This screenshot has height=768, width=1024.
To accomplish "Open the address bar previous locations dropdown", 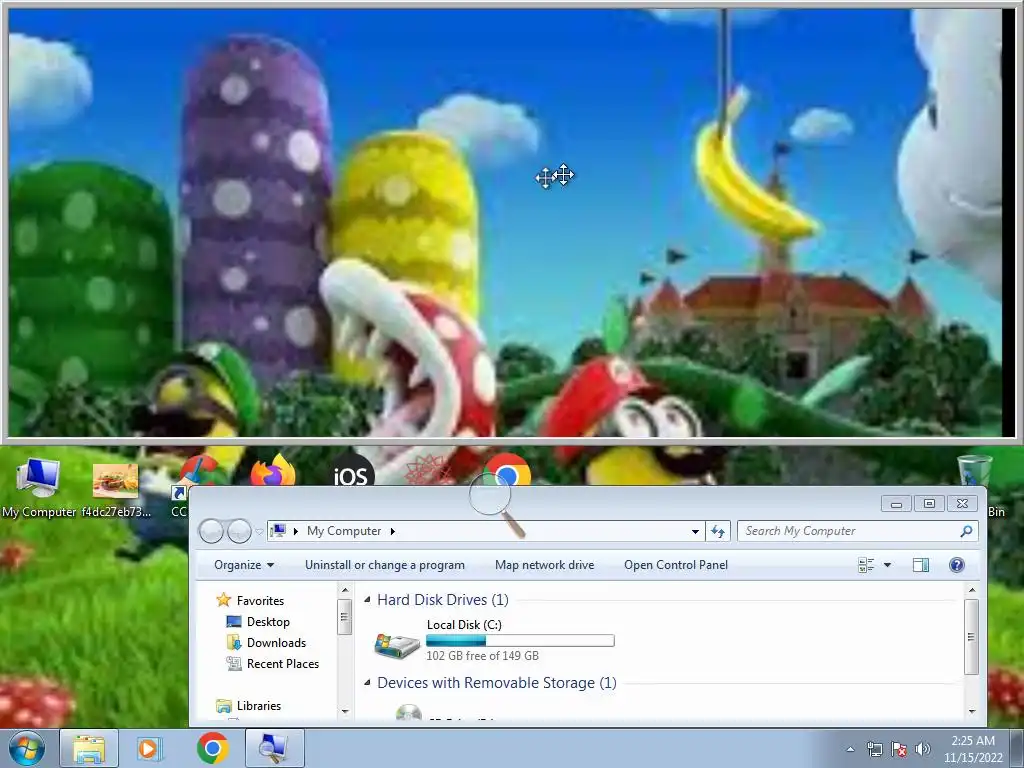I will click(695, 532).
